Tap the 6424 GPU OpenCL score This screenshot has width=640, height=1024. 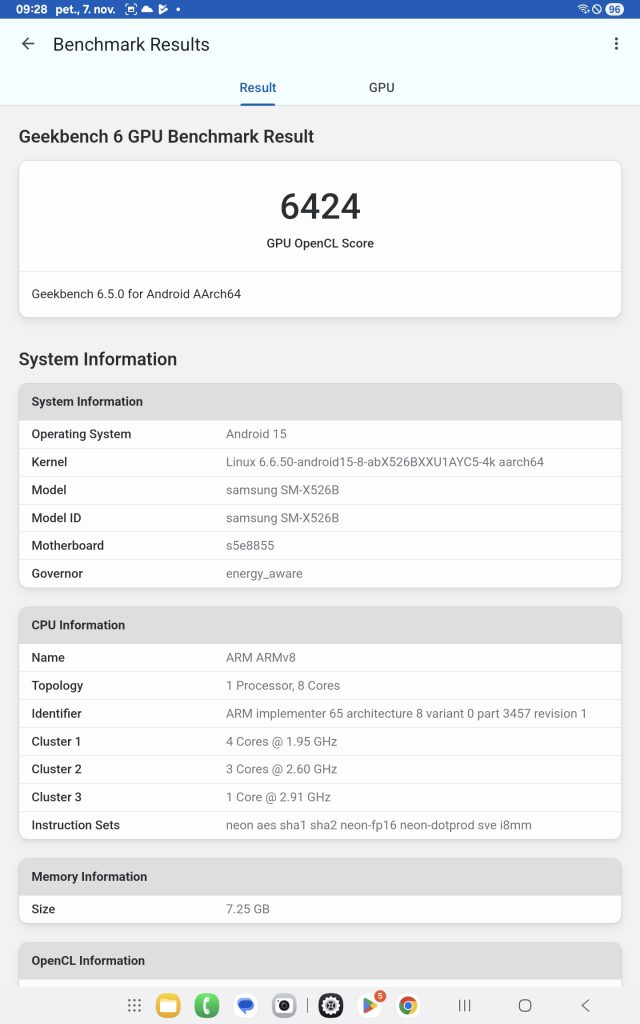pyautogui.click(x=320, y=207)
